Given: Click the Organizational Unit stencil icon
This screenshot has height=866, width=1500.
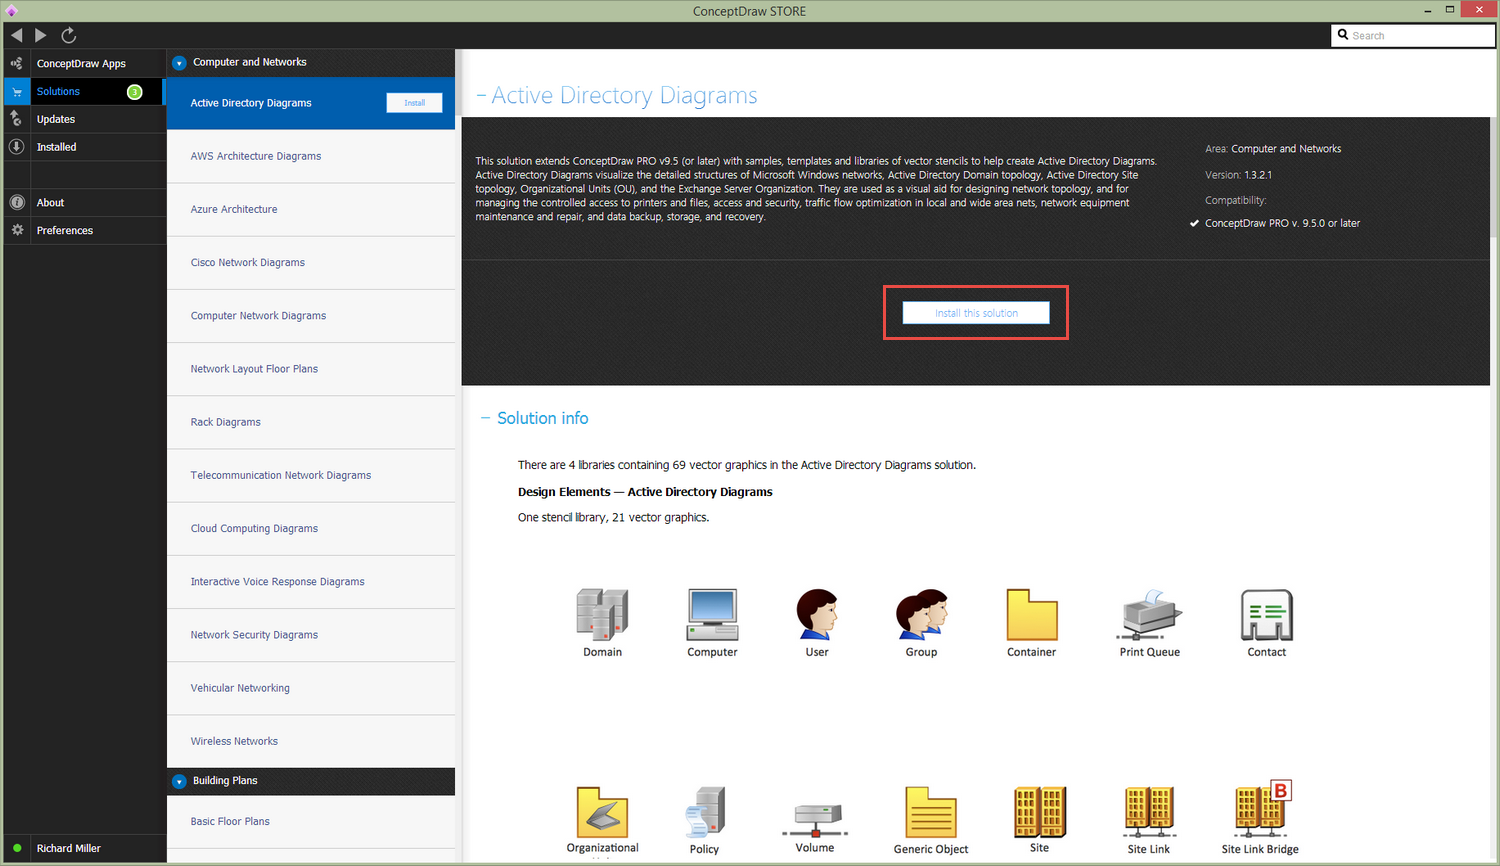Looking at the screenshot, I should [x=602, y=812].
